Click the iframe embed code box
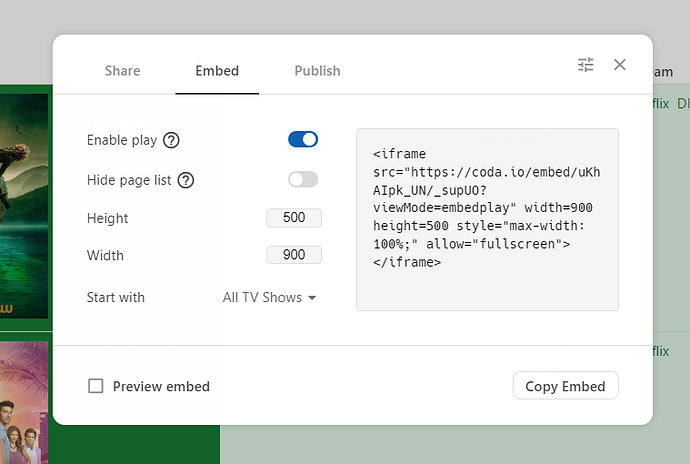690x464 pixels. 487,219
